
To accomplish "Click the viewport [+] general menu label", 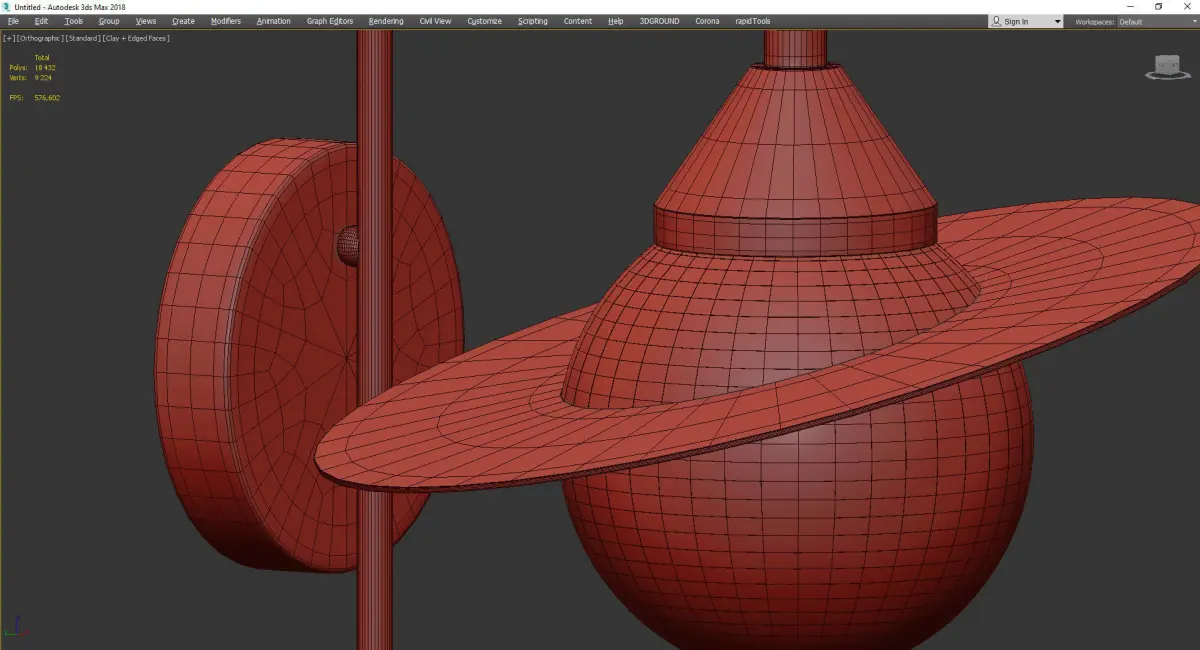I will 9,38.
